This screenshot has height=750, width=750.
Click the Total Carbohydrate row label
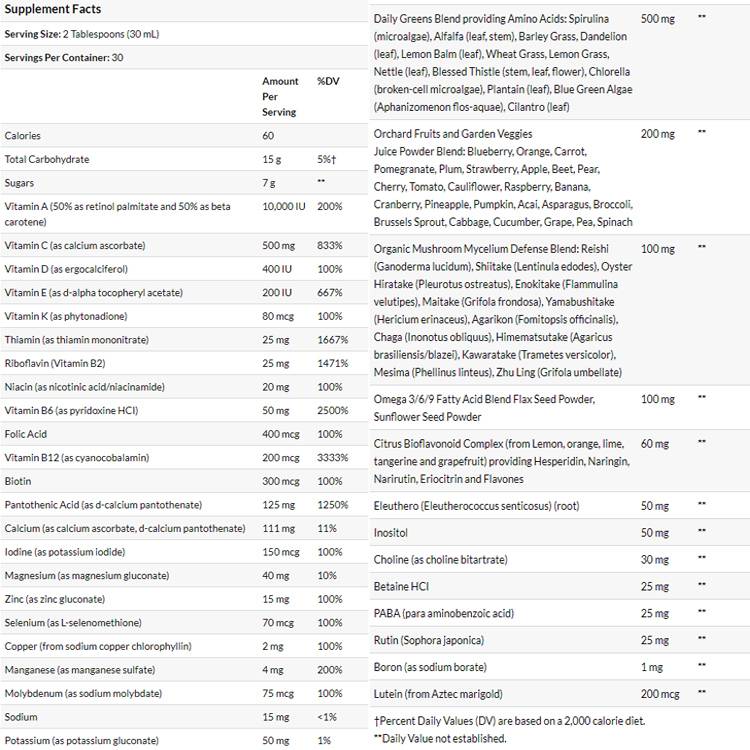click(47, 160)
